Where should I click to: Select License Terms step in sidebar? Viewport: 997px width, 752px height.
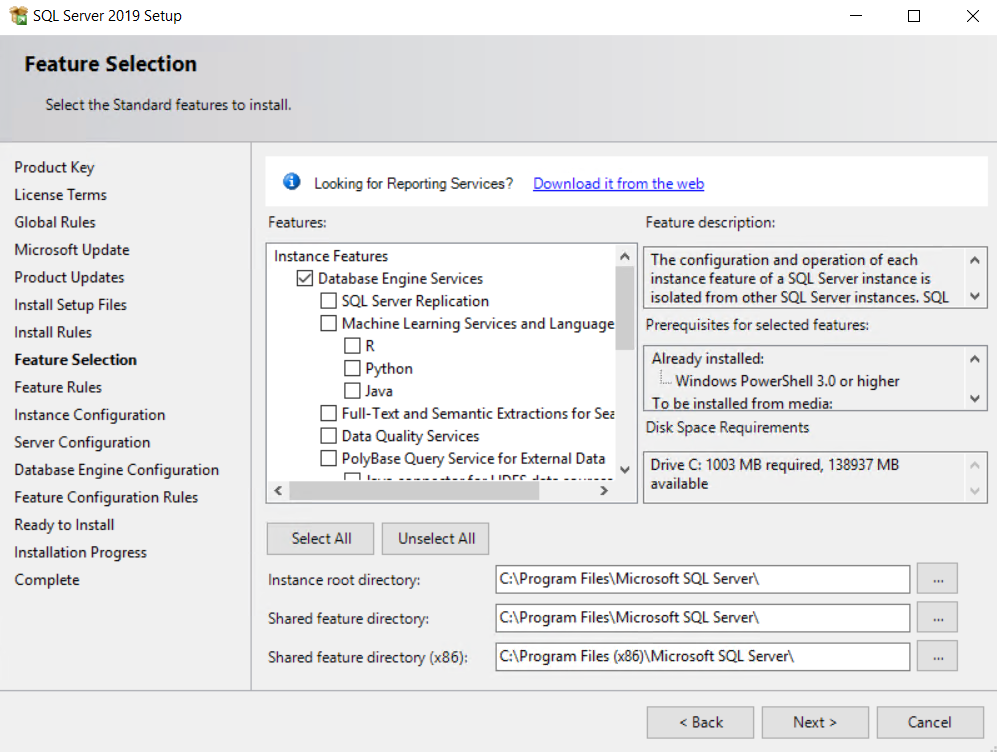pos(60,195)
